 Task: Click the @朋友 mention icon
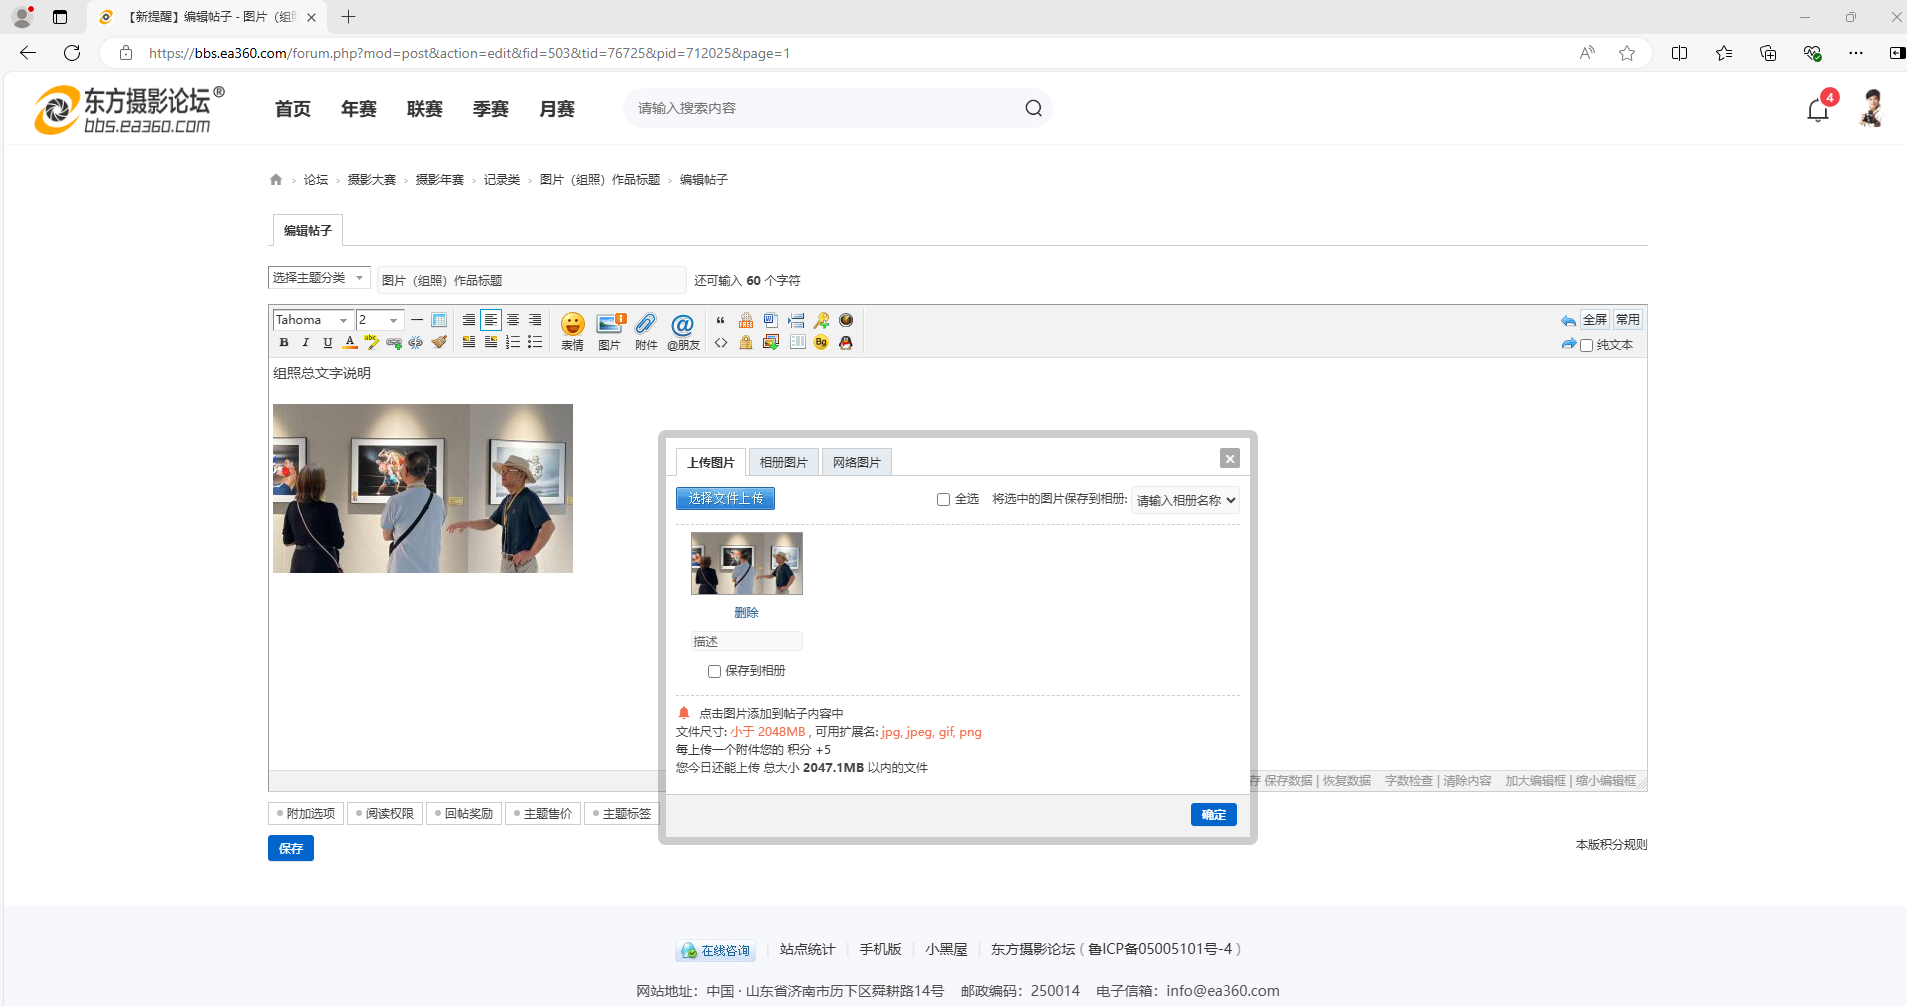click(x=683, y=330)
